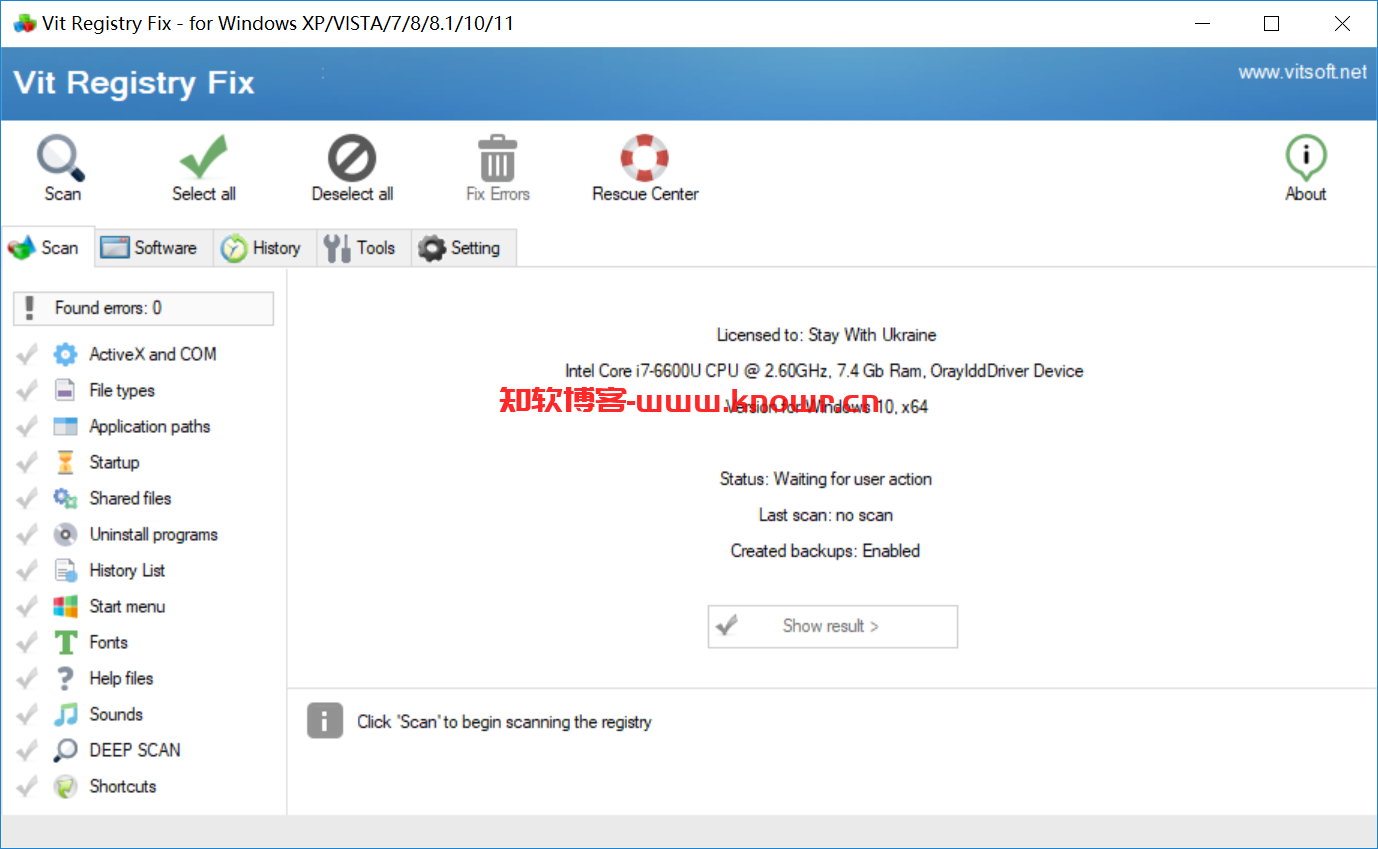
Task: Select the 'Application paths' label
Action: click(x=150, y=426)
